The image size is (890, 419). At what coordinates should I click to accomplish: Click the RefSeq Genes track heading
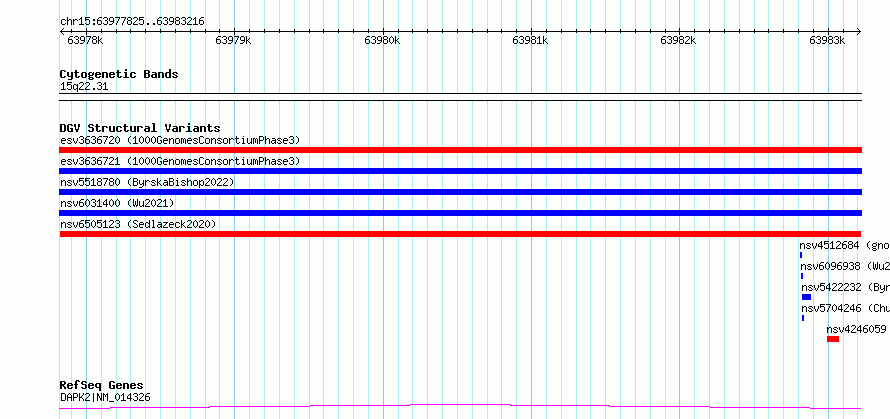click(x=102, y=386)
